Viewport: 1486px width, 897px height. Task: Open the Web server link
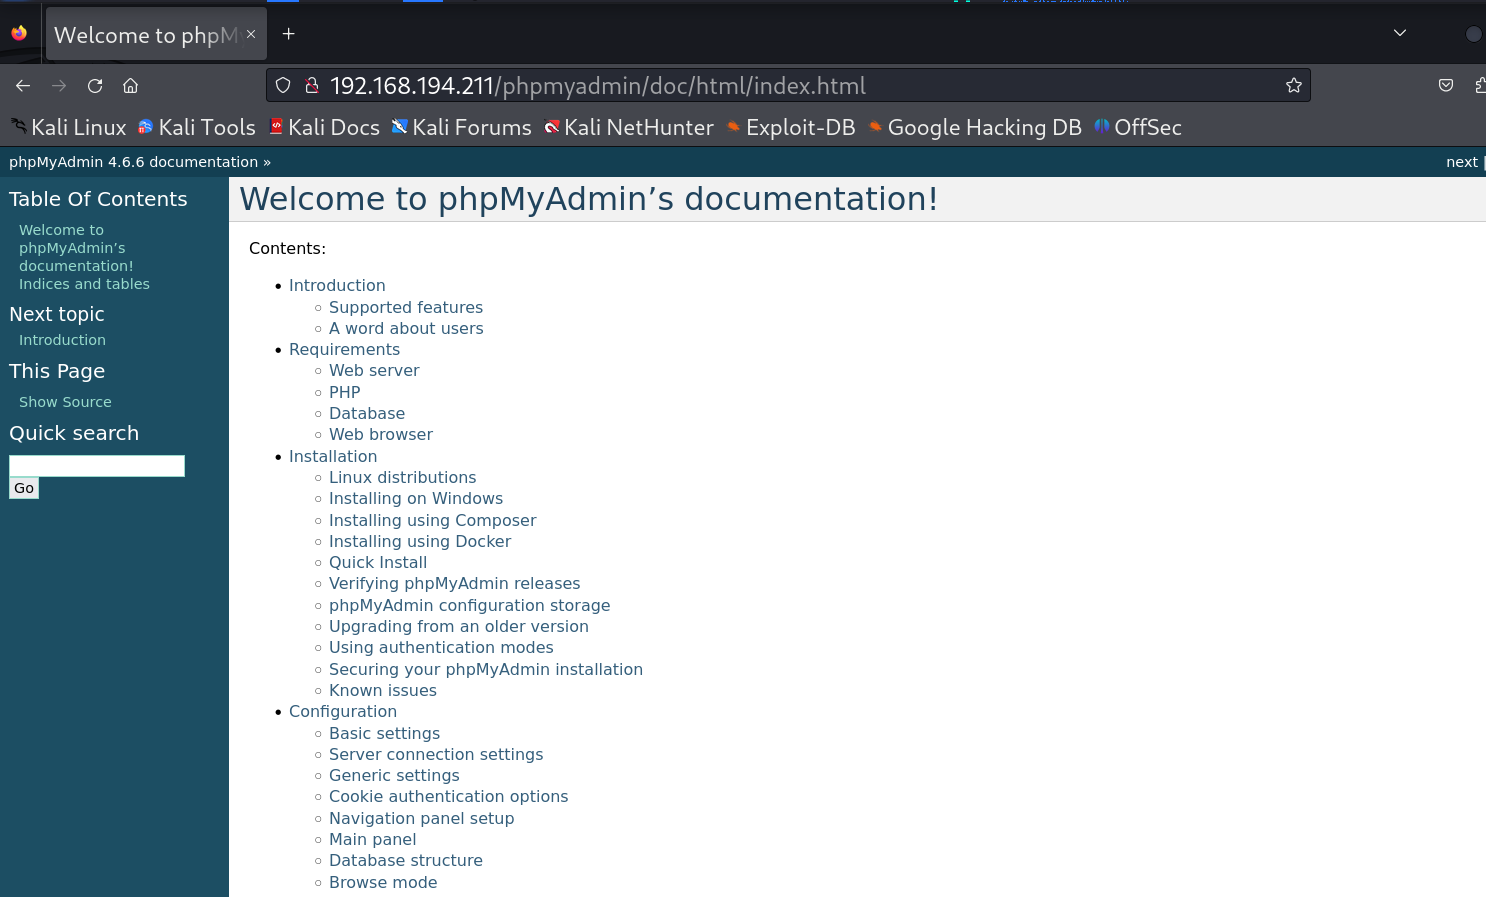374,371
